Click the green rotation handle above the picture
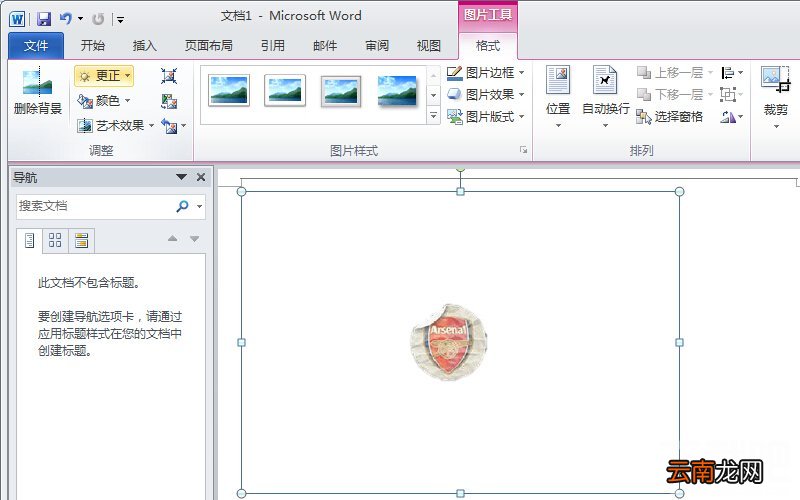 [460, 167]
